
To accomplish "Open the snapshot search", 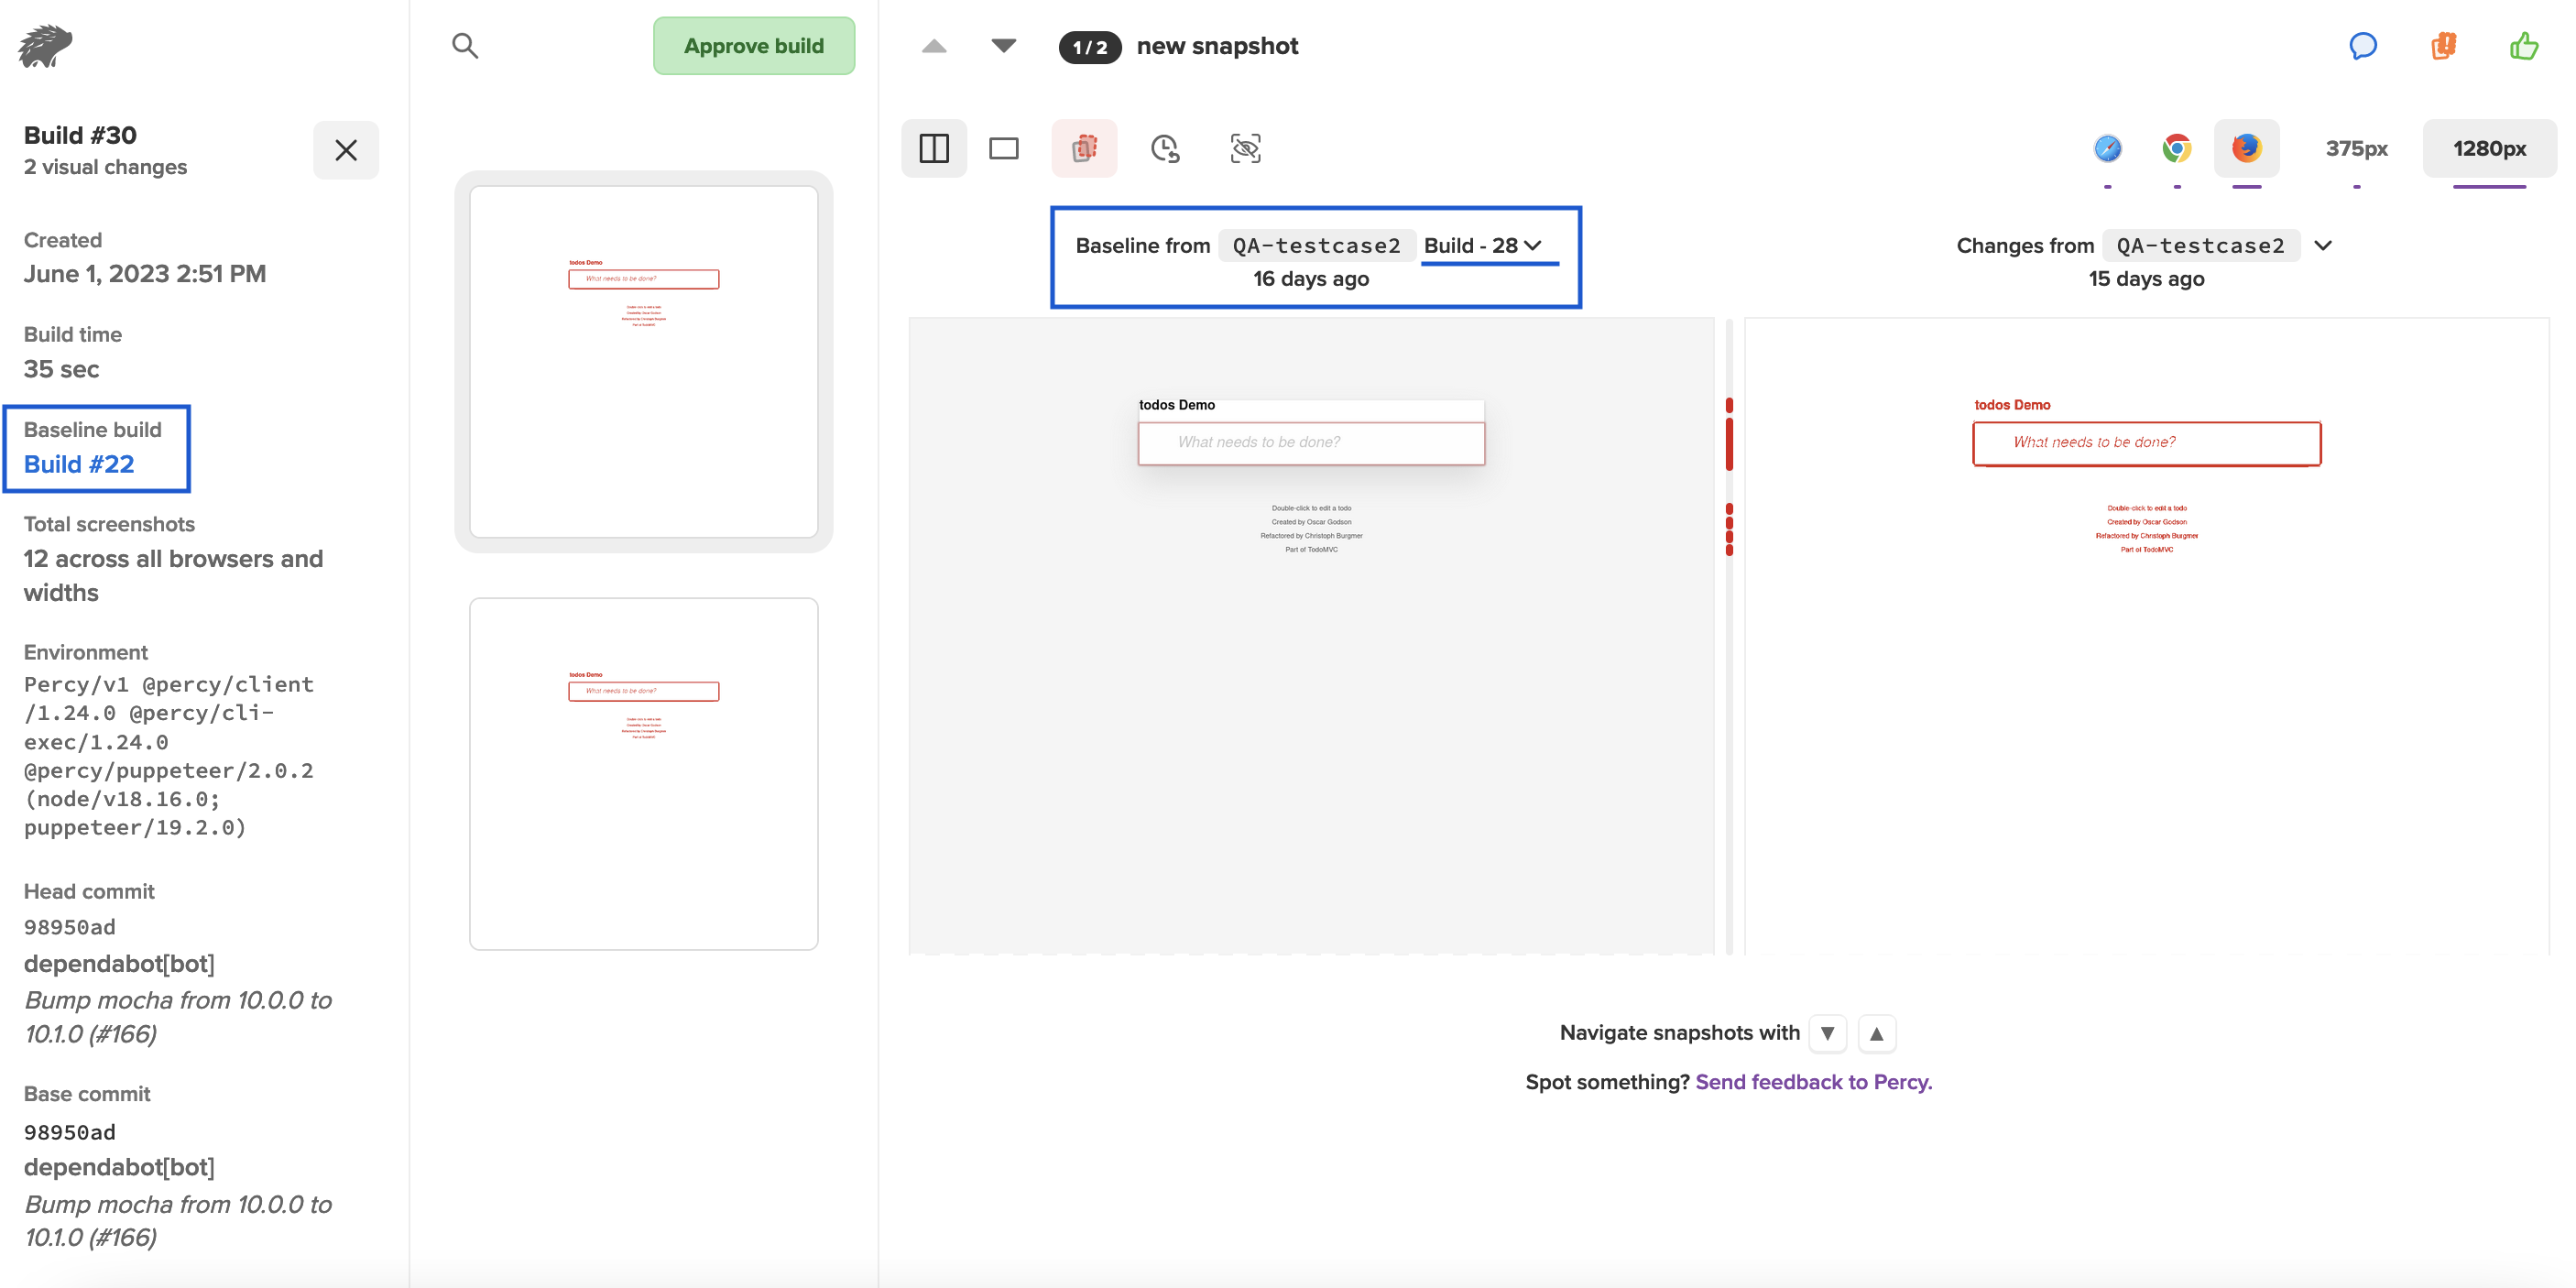I will coord(465,46).
